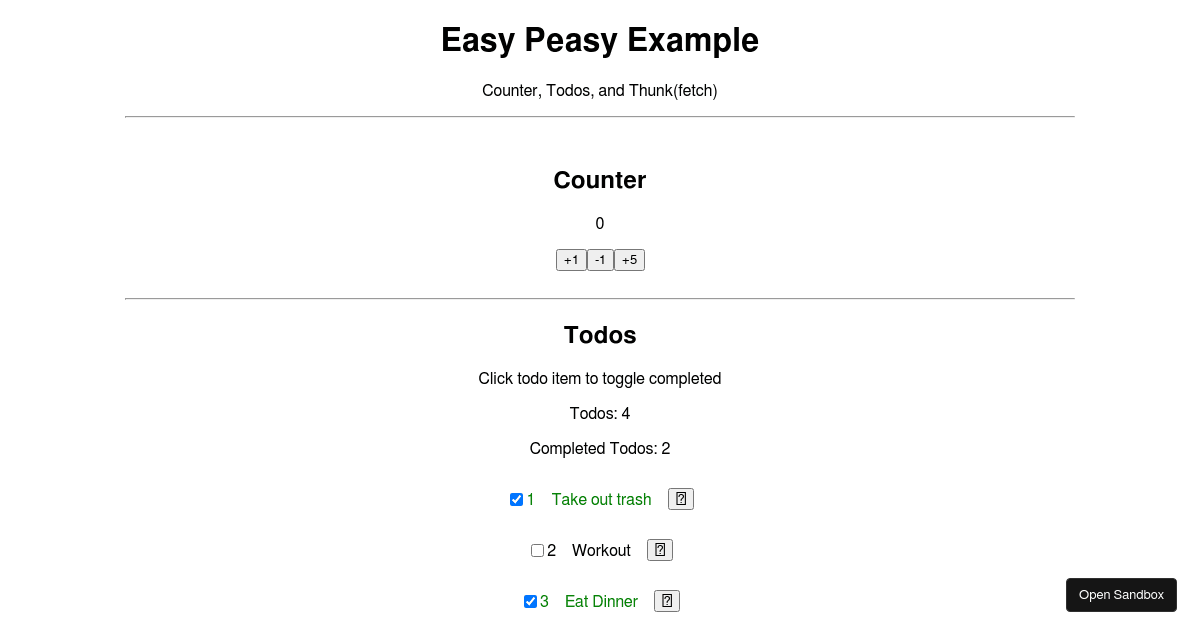Viewport: 1200px width, 630px height.
Task: Click the delete icon next to Take out trash
Action: pos(681,498)
